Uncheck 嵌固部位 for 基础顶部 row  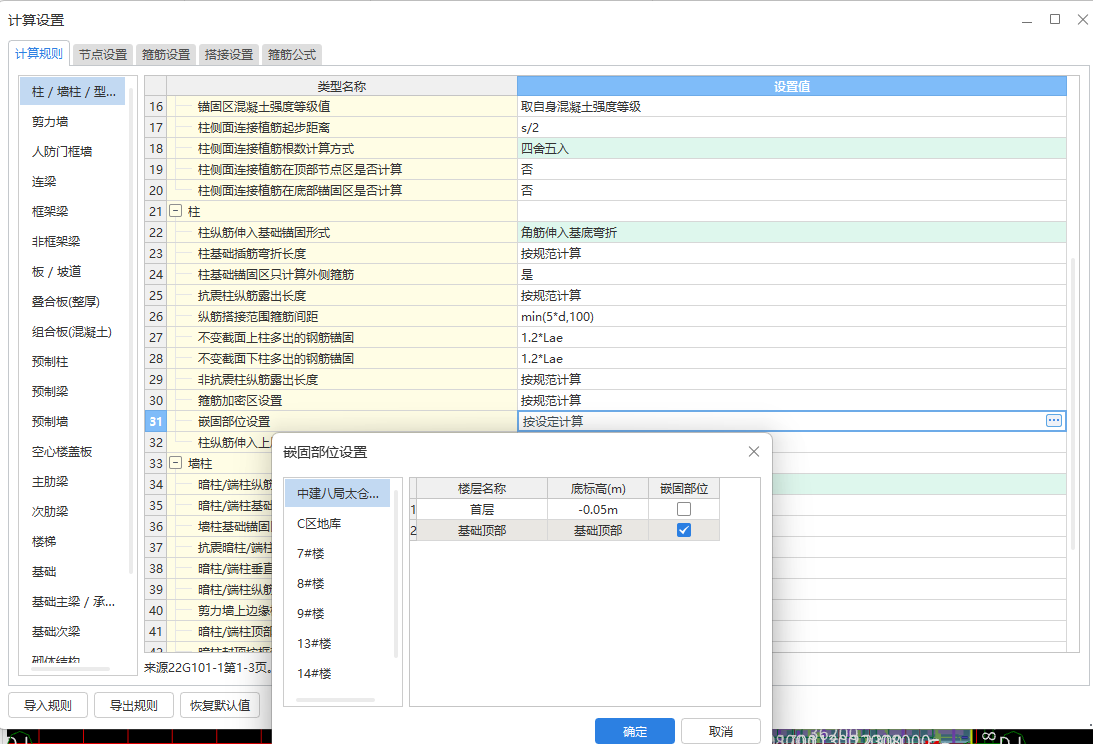point(684,530)
